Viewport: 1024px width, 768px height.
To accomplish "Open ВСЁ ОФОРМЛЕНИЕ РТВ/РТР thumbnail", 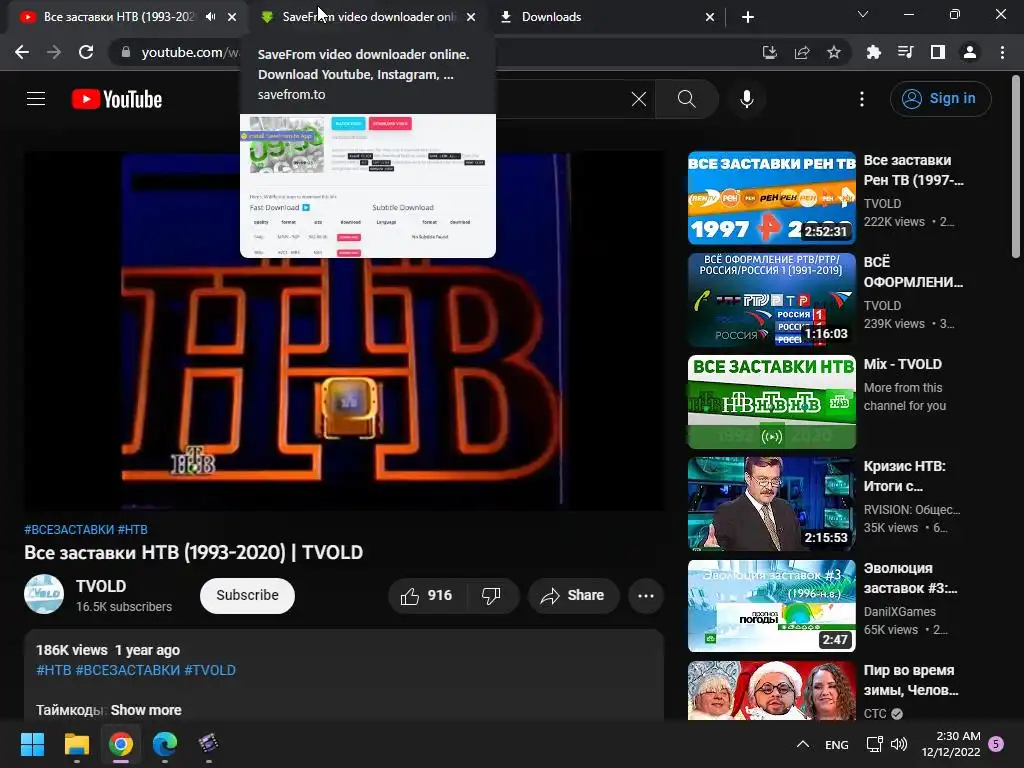I will pyautogui.click(x=771, y=300).
